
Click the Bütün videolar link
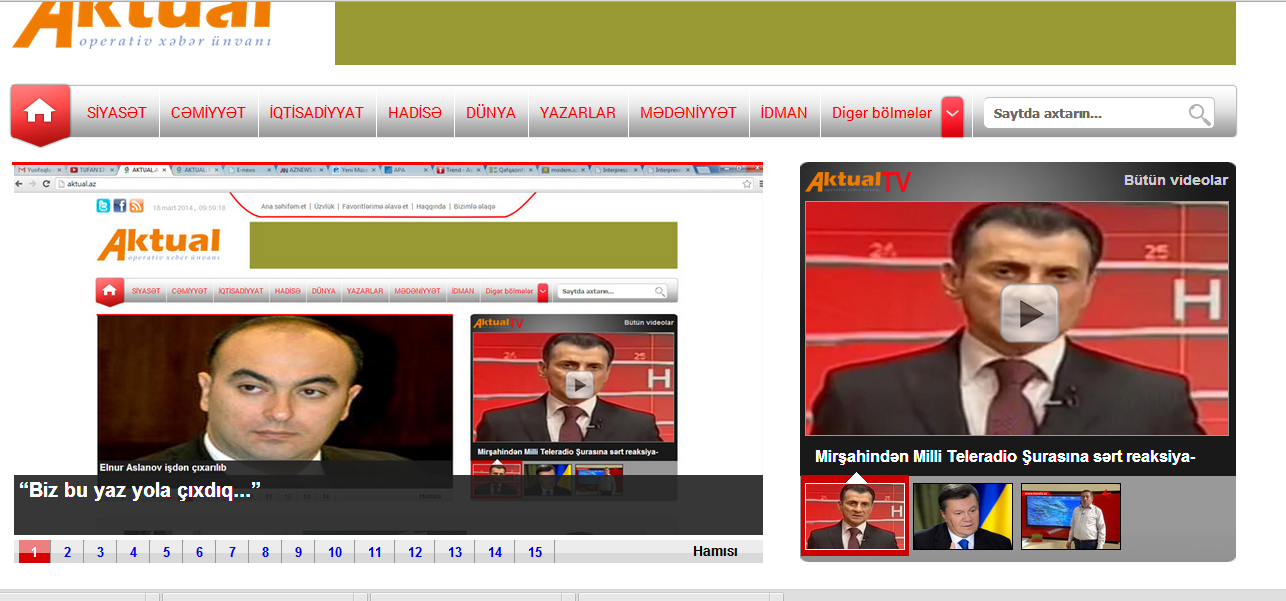click(1175, 180)
